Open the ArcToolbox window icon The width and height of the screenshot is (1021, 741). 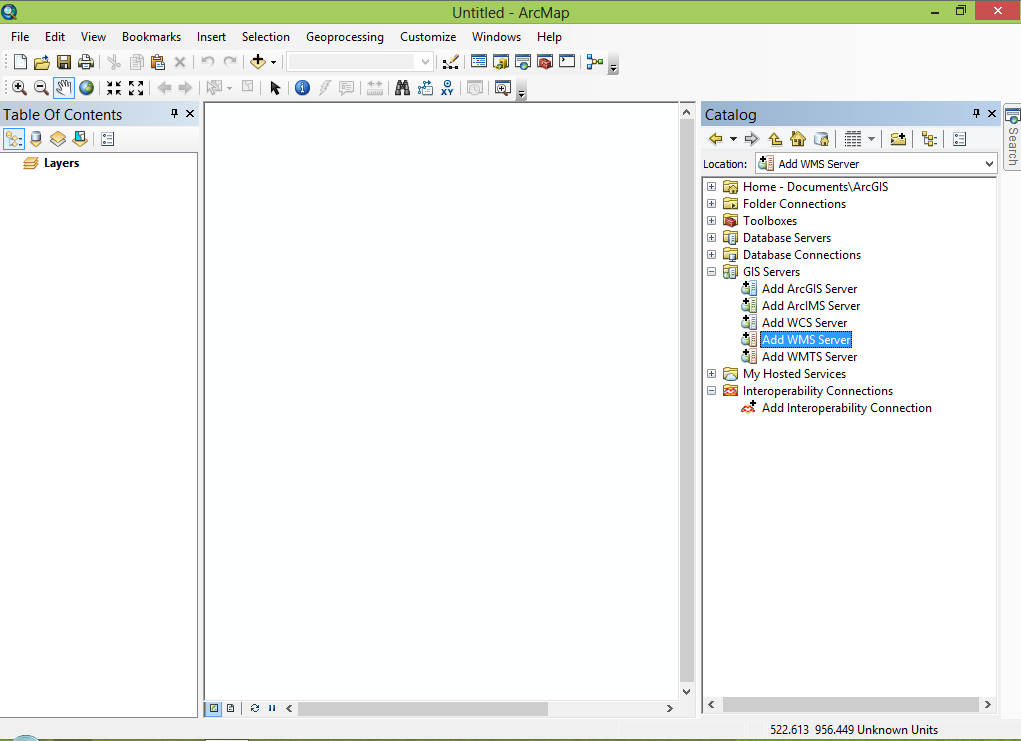[x=545, y=62]
